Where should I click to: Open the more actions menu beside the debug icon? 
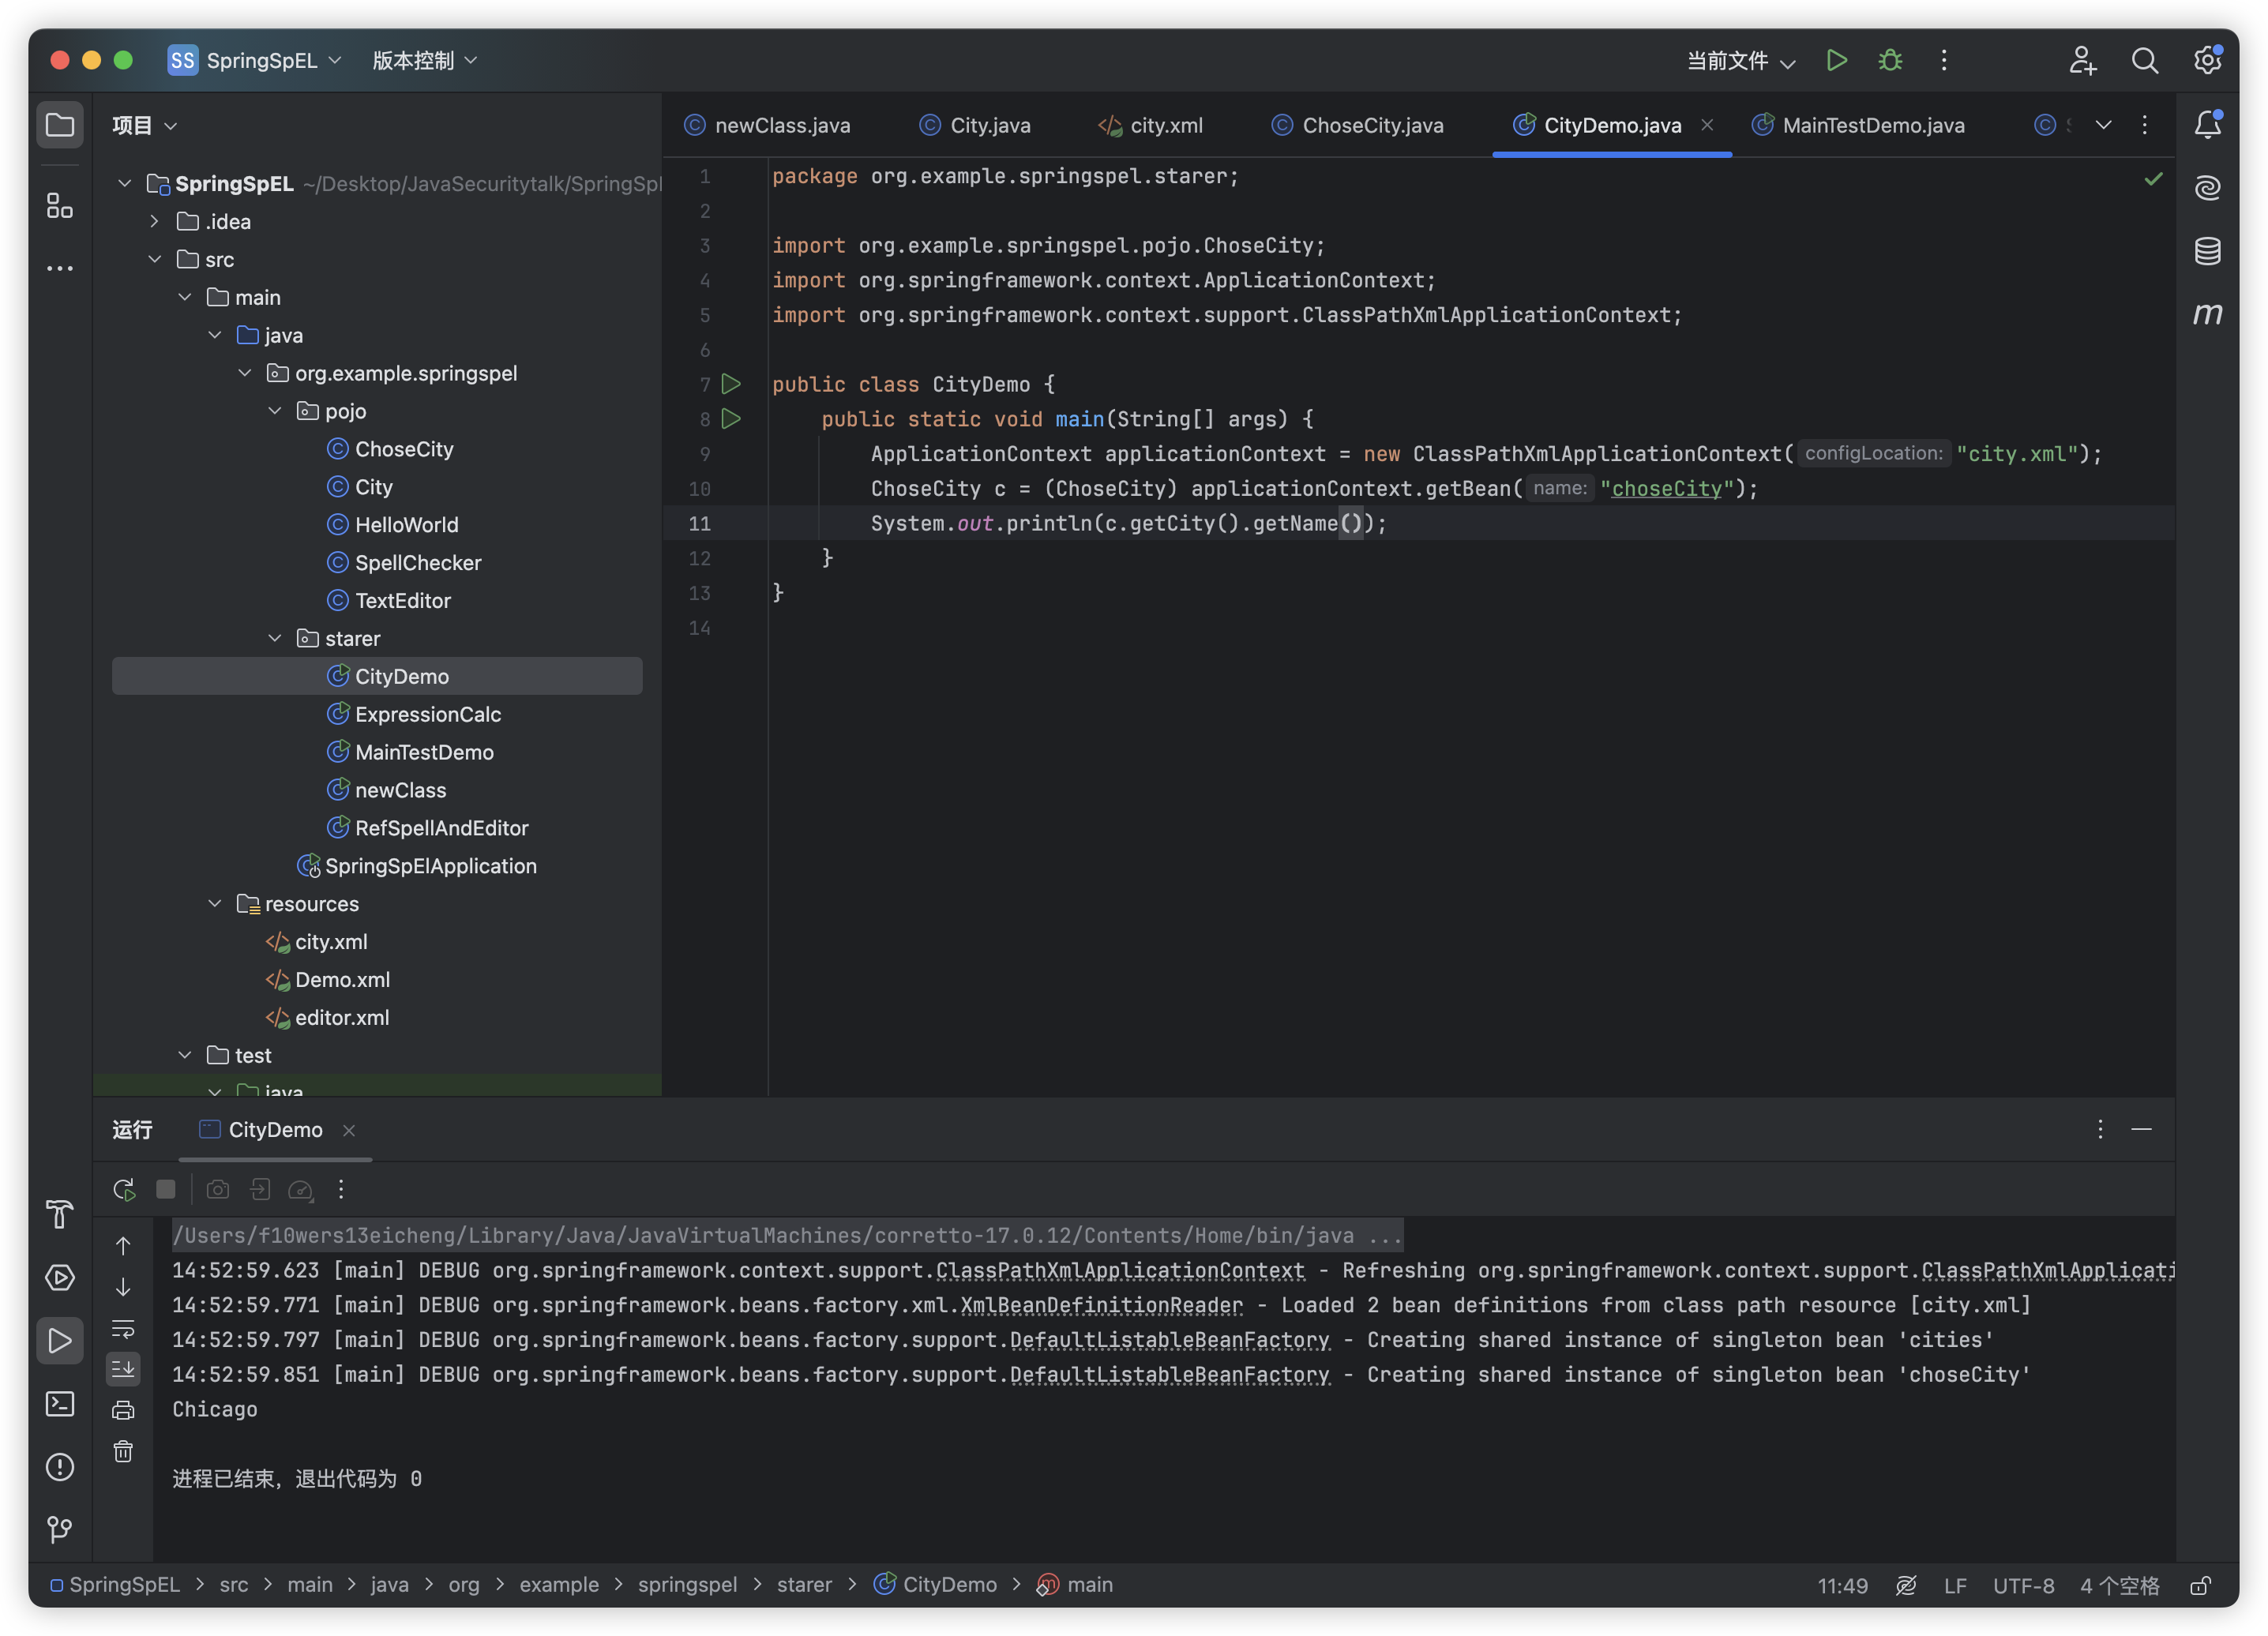click(1944, 60)
